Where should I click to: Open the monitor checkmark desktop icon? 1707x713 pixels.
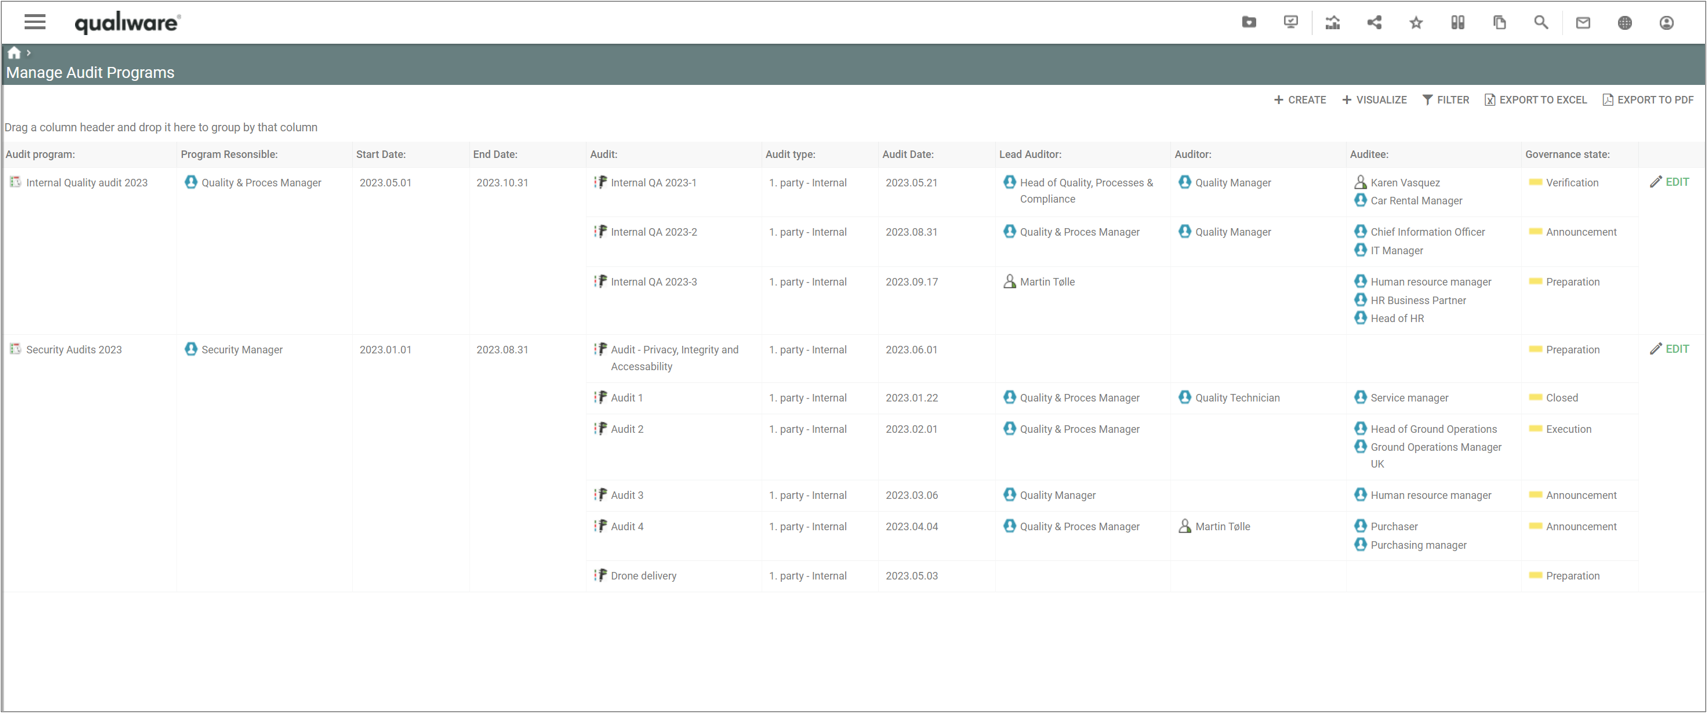(1291, 22)
